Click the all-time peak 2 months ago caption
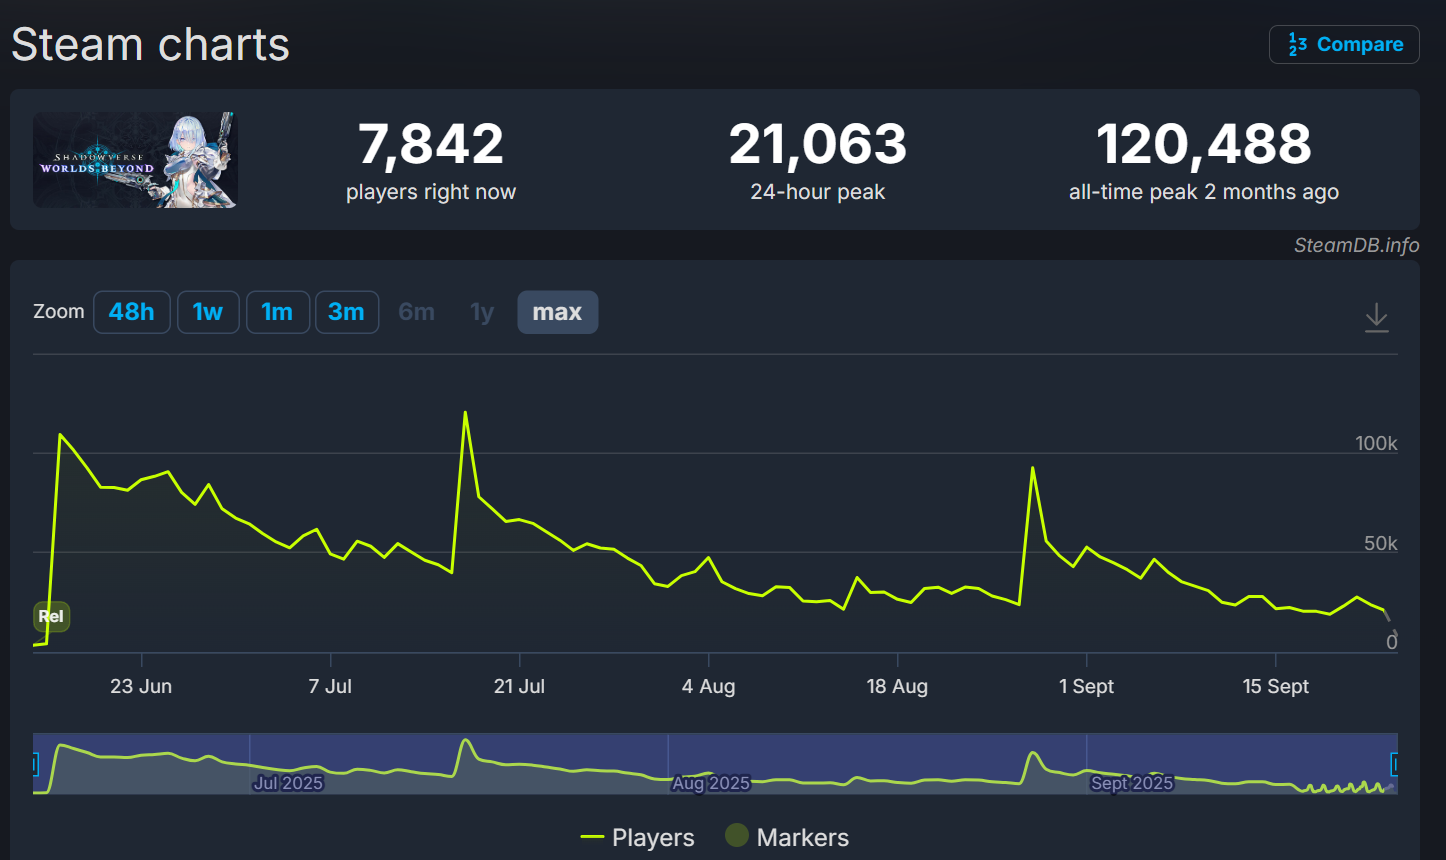1446x860 pixels. coord(1204,192)
